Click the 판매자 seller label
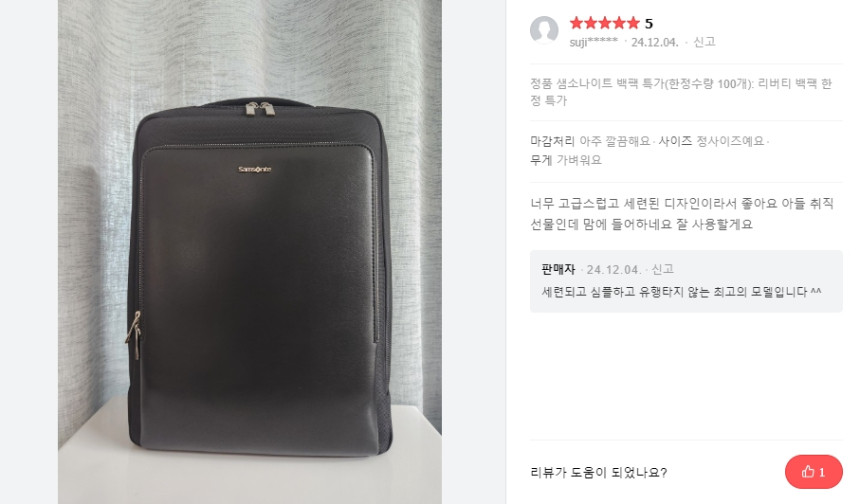This screenshot has width=860, height=504. click(558, 269)
